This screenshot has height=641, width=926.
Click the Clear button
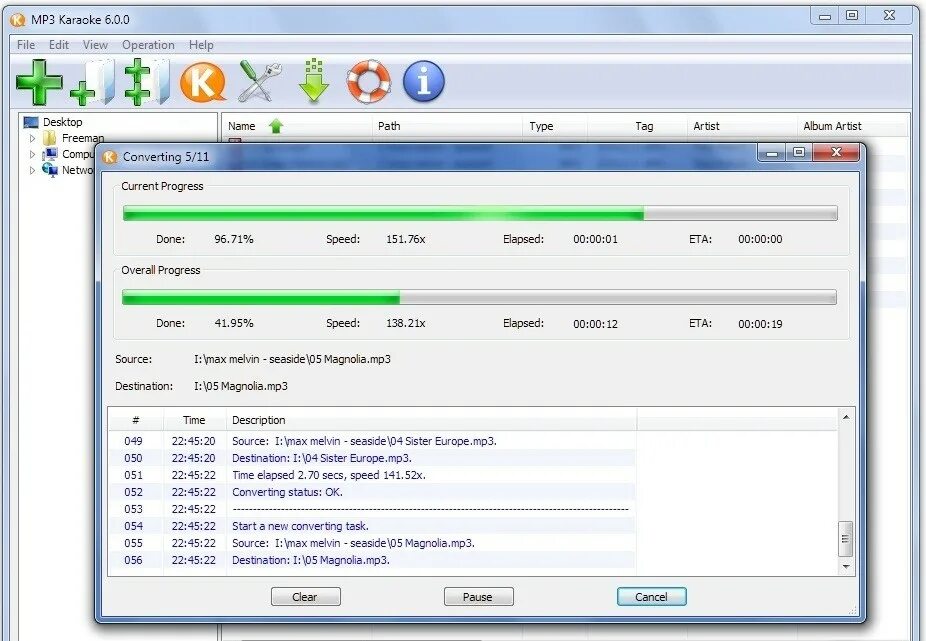[305, 597]
